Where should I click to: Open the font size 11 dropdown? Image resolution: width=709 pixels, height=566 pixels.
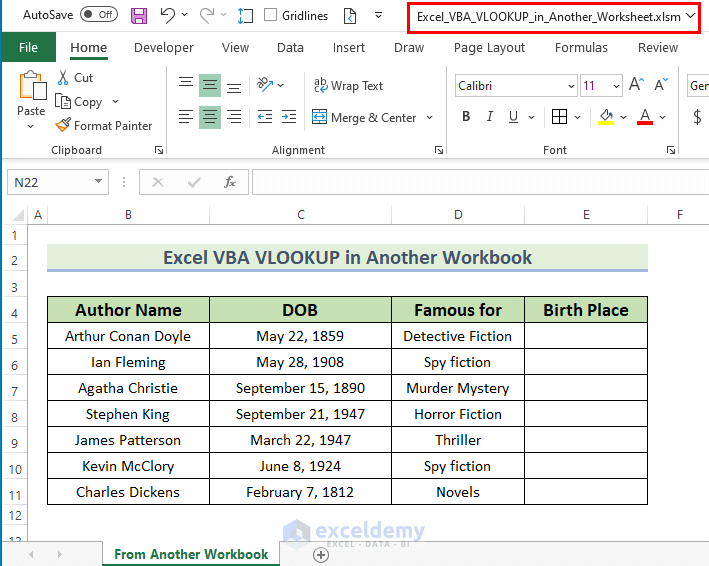click(616, 86)
